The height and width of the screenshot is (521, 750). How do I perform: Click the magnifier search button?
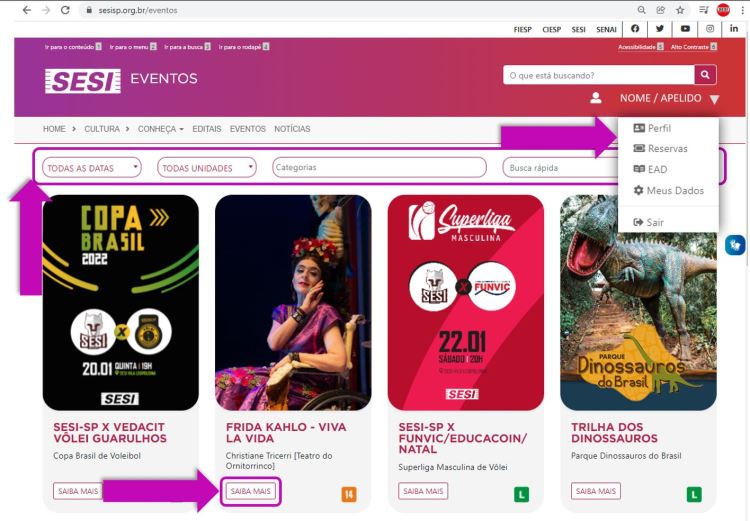click(705, 75)
